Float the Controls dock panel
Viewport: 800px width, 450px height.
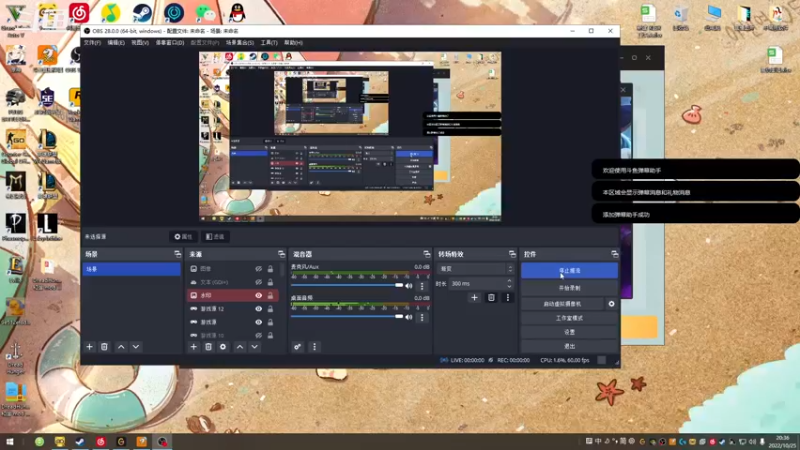pos(614,254)
